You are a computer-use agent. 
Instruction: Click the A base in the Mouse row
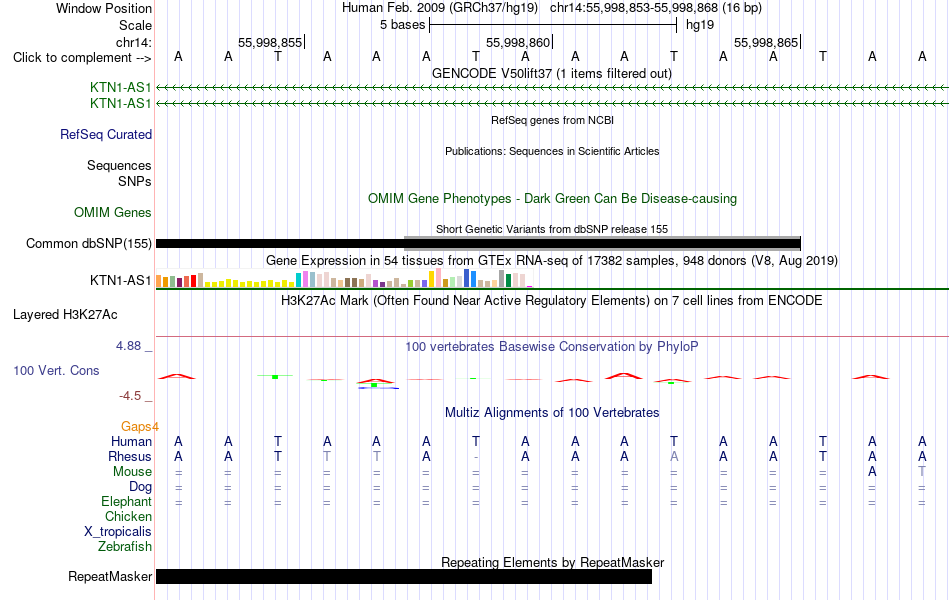click(x=872, y=472)
